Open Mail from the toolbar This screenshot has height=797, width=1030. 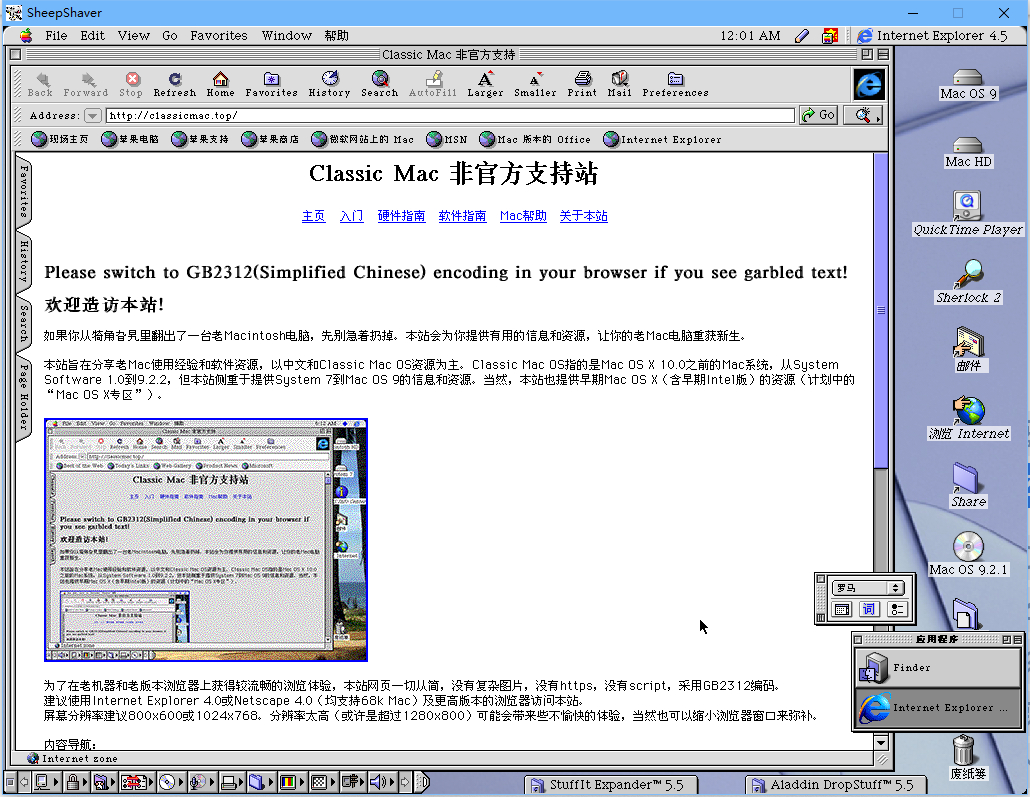619,84
